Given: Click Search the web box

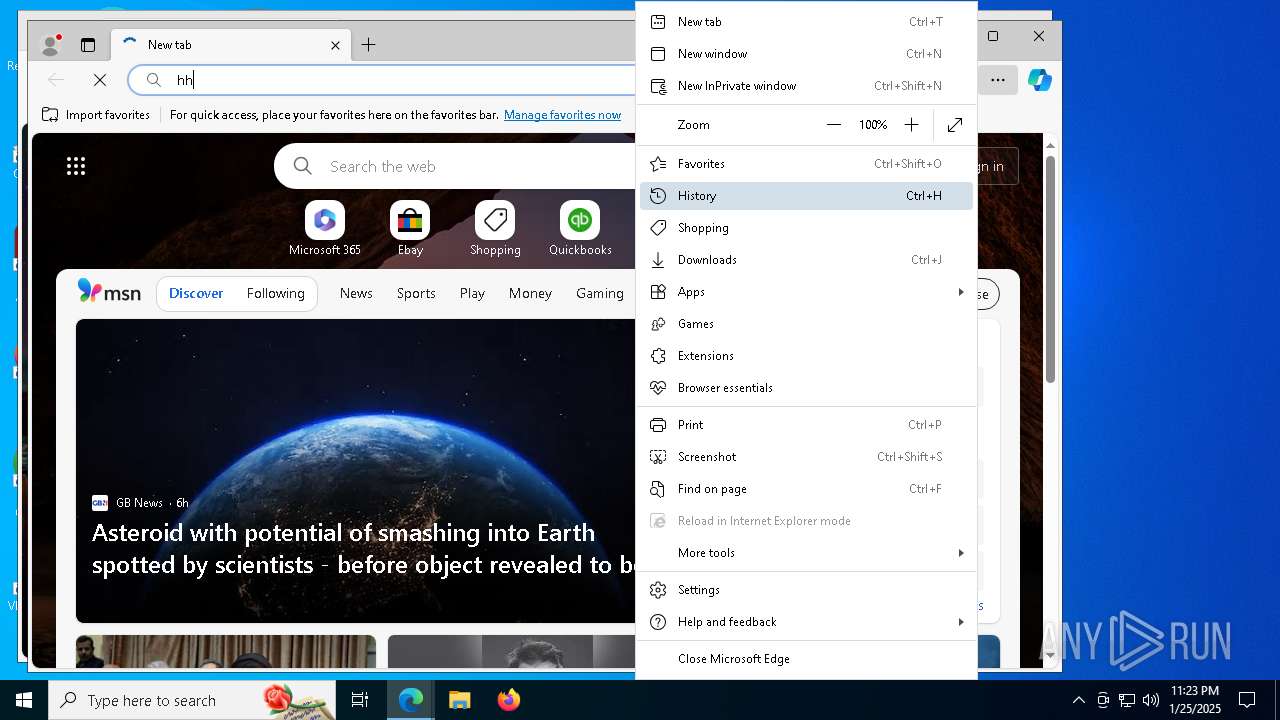Looking at the screenshot, I should click(x=455, y=167).
